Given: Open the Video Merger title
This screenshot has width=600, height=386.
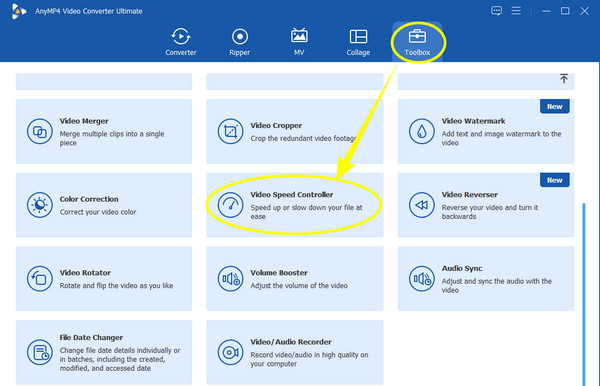Looking at the screenshot, I should tap(84, 121).
